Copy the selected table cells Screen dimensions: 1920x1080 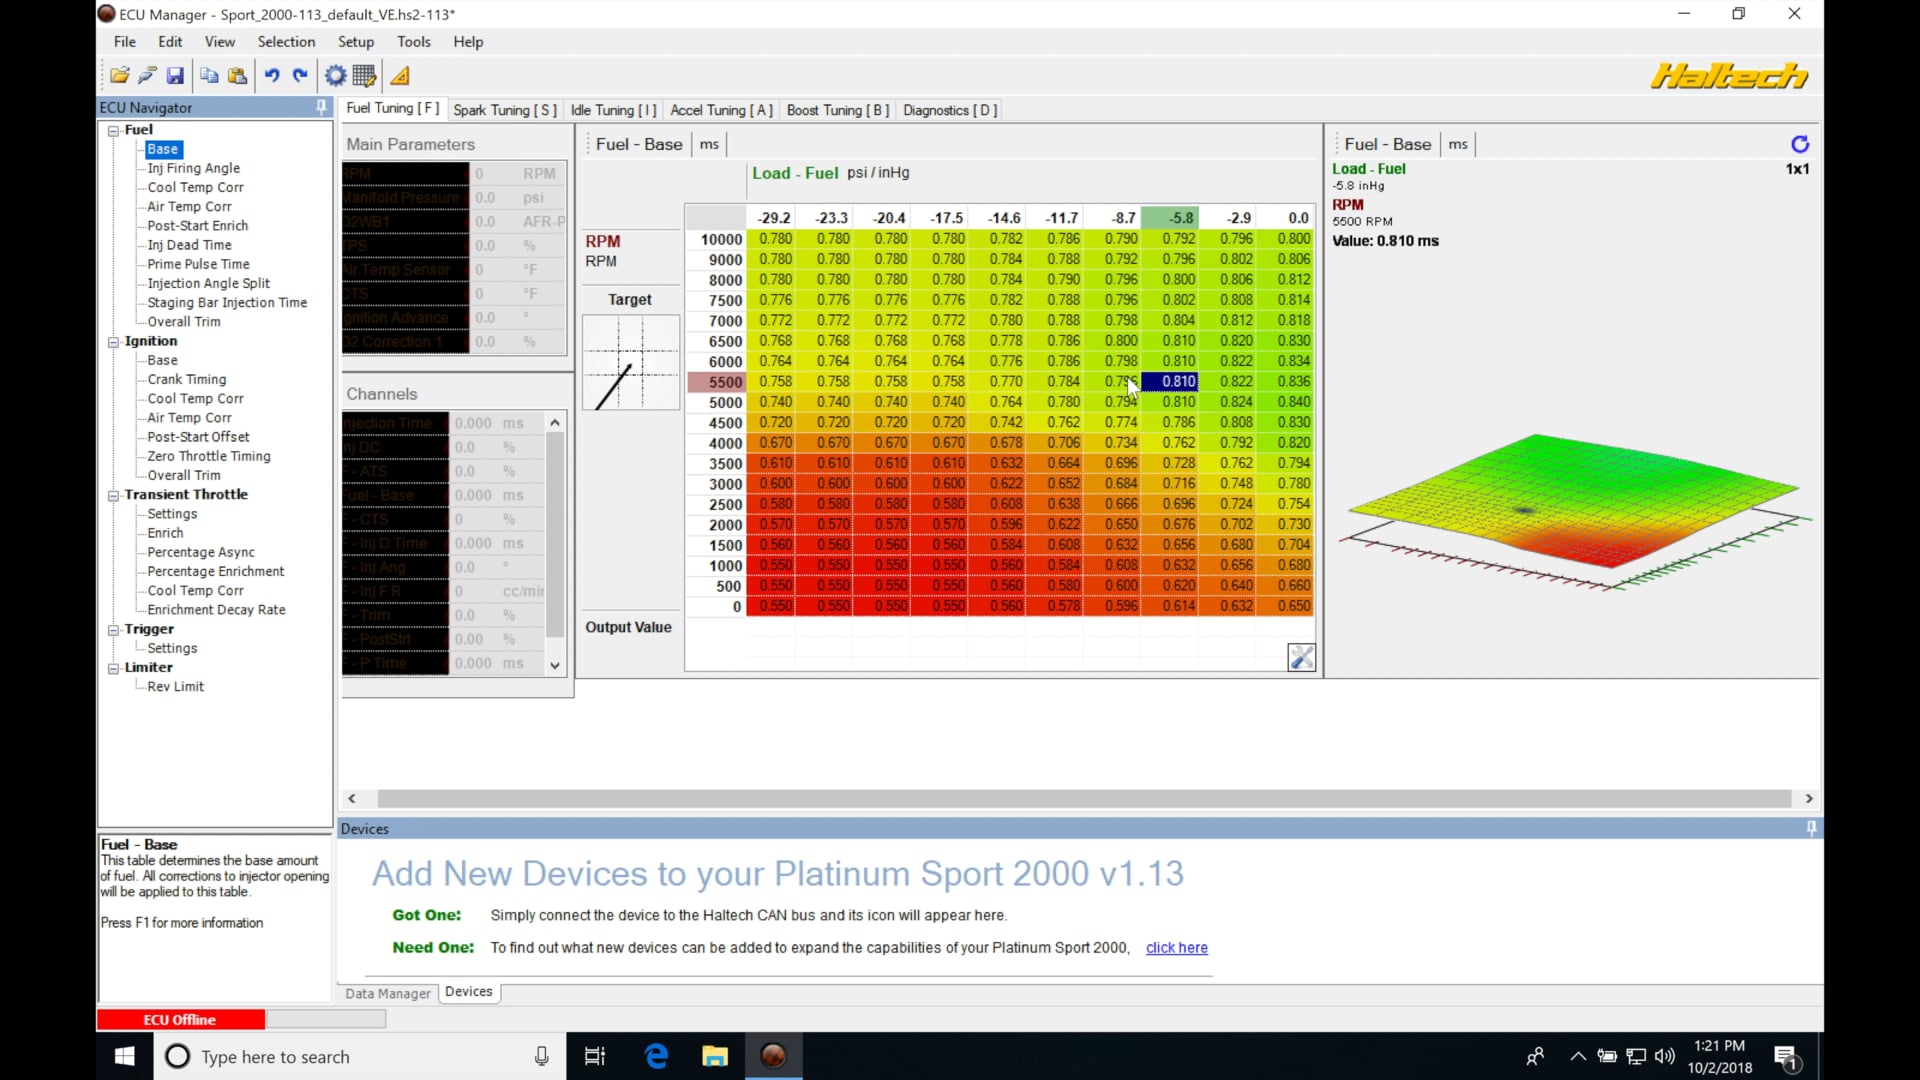pyautogui.click(x=209, y=75)
